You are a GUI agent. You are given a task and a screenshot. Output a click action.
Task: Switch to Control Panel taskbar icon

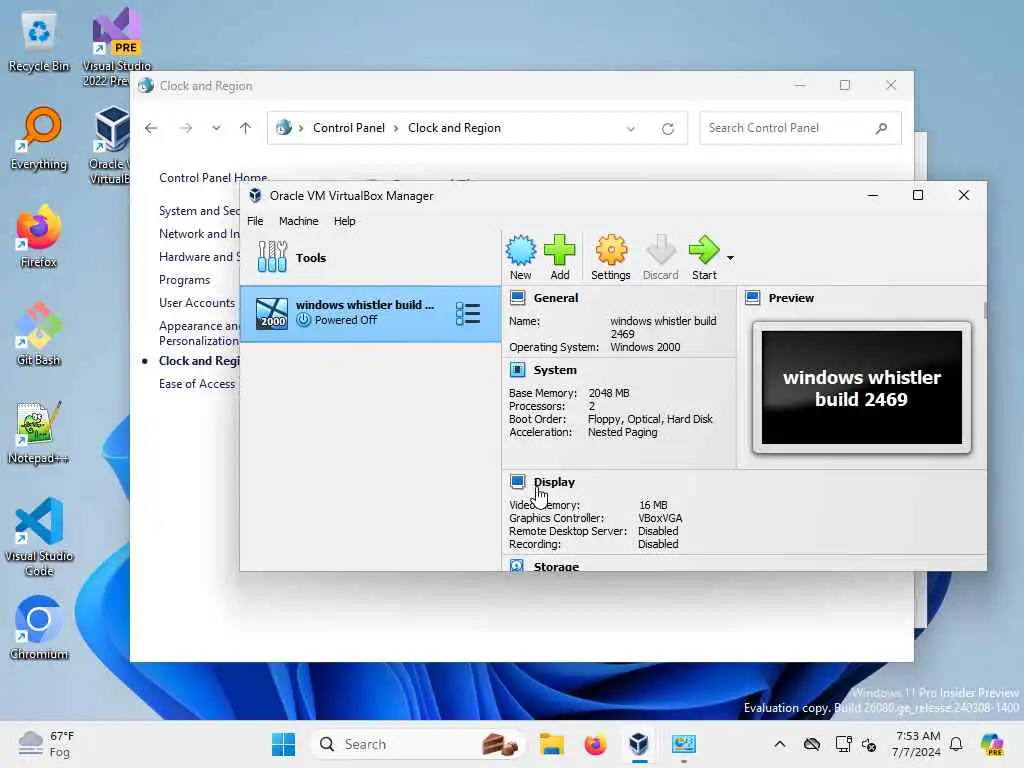pos(684,744)
